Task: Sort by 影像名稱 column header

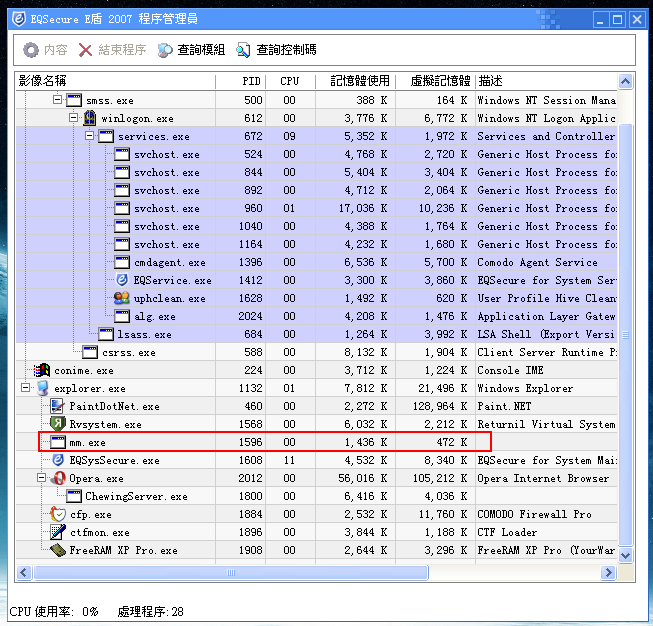Action: click(115, 81)
